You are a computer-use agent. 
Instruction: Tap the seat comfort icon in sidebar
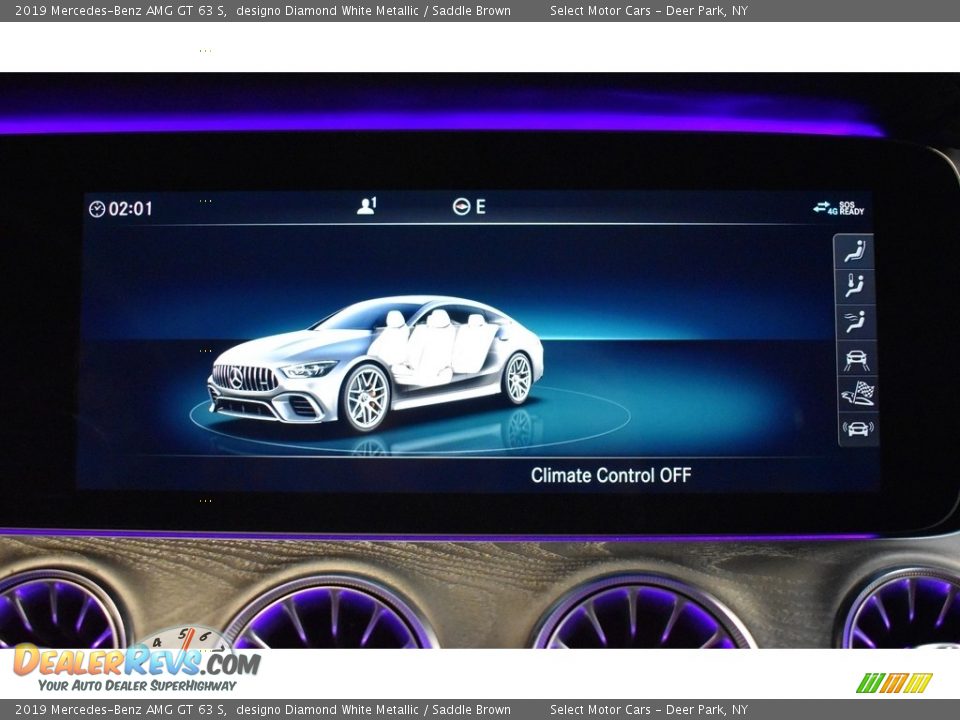tap(854, 251)
